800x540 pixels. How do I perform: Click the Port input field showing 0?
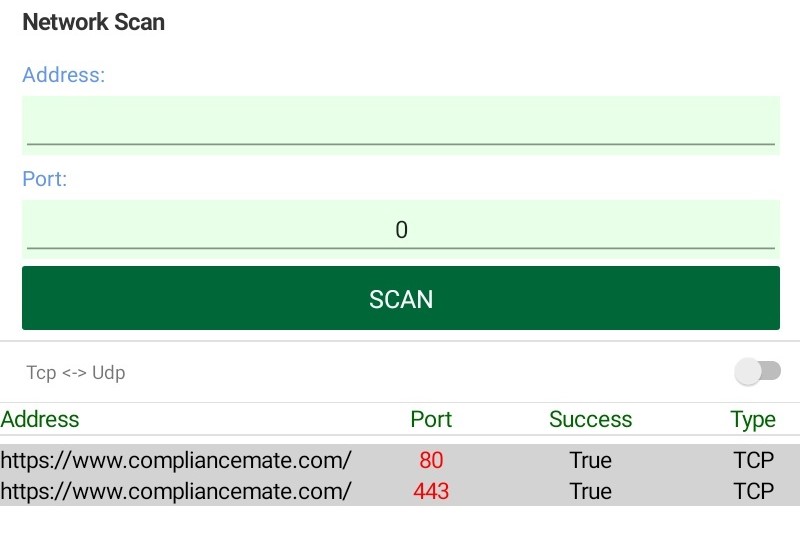[x=400, y=229]
